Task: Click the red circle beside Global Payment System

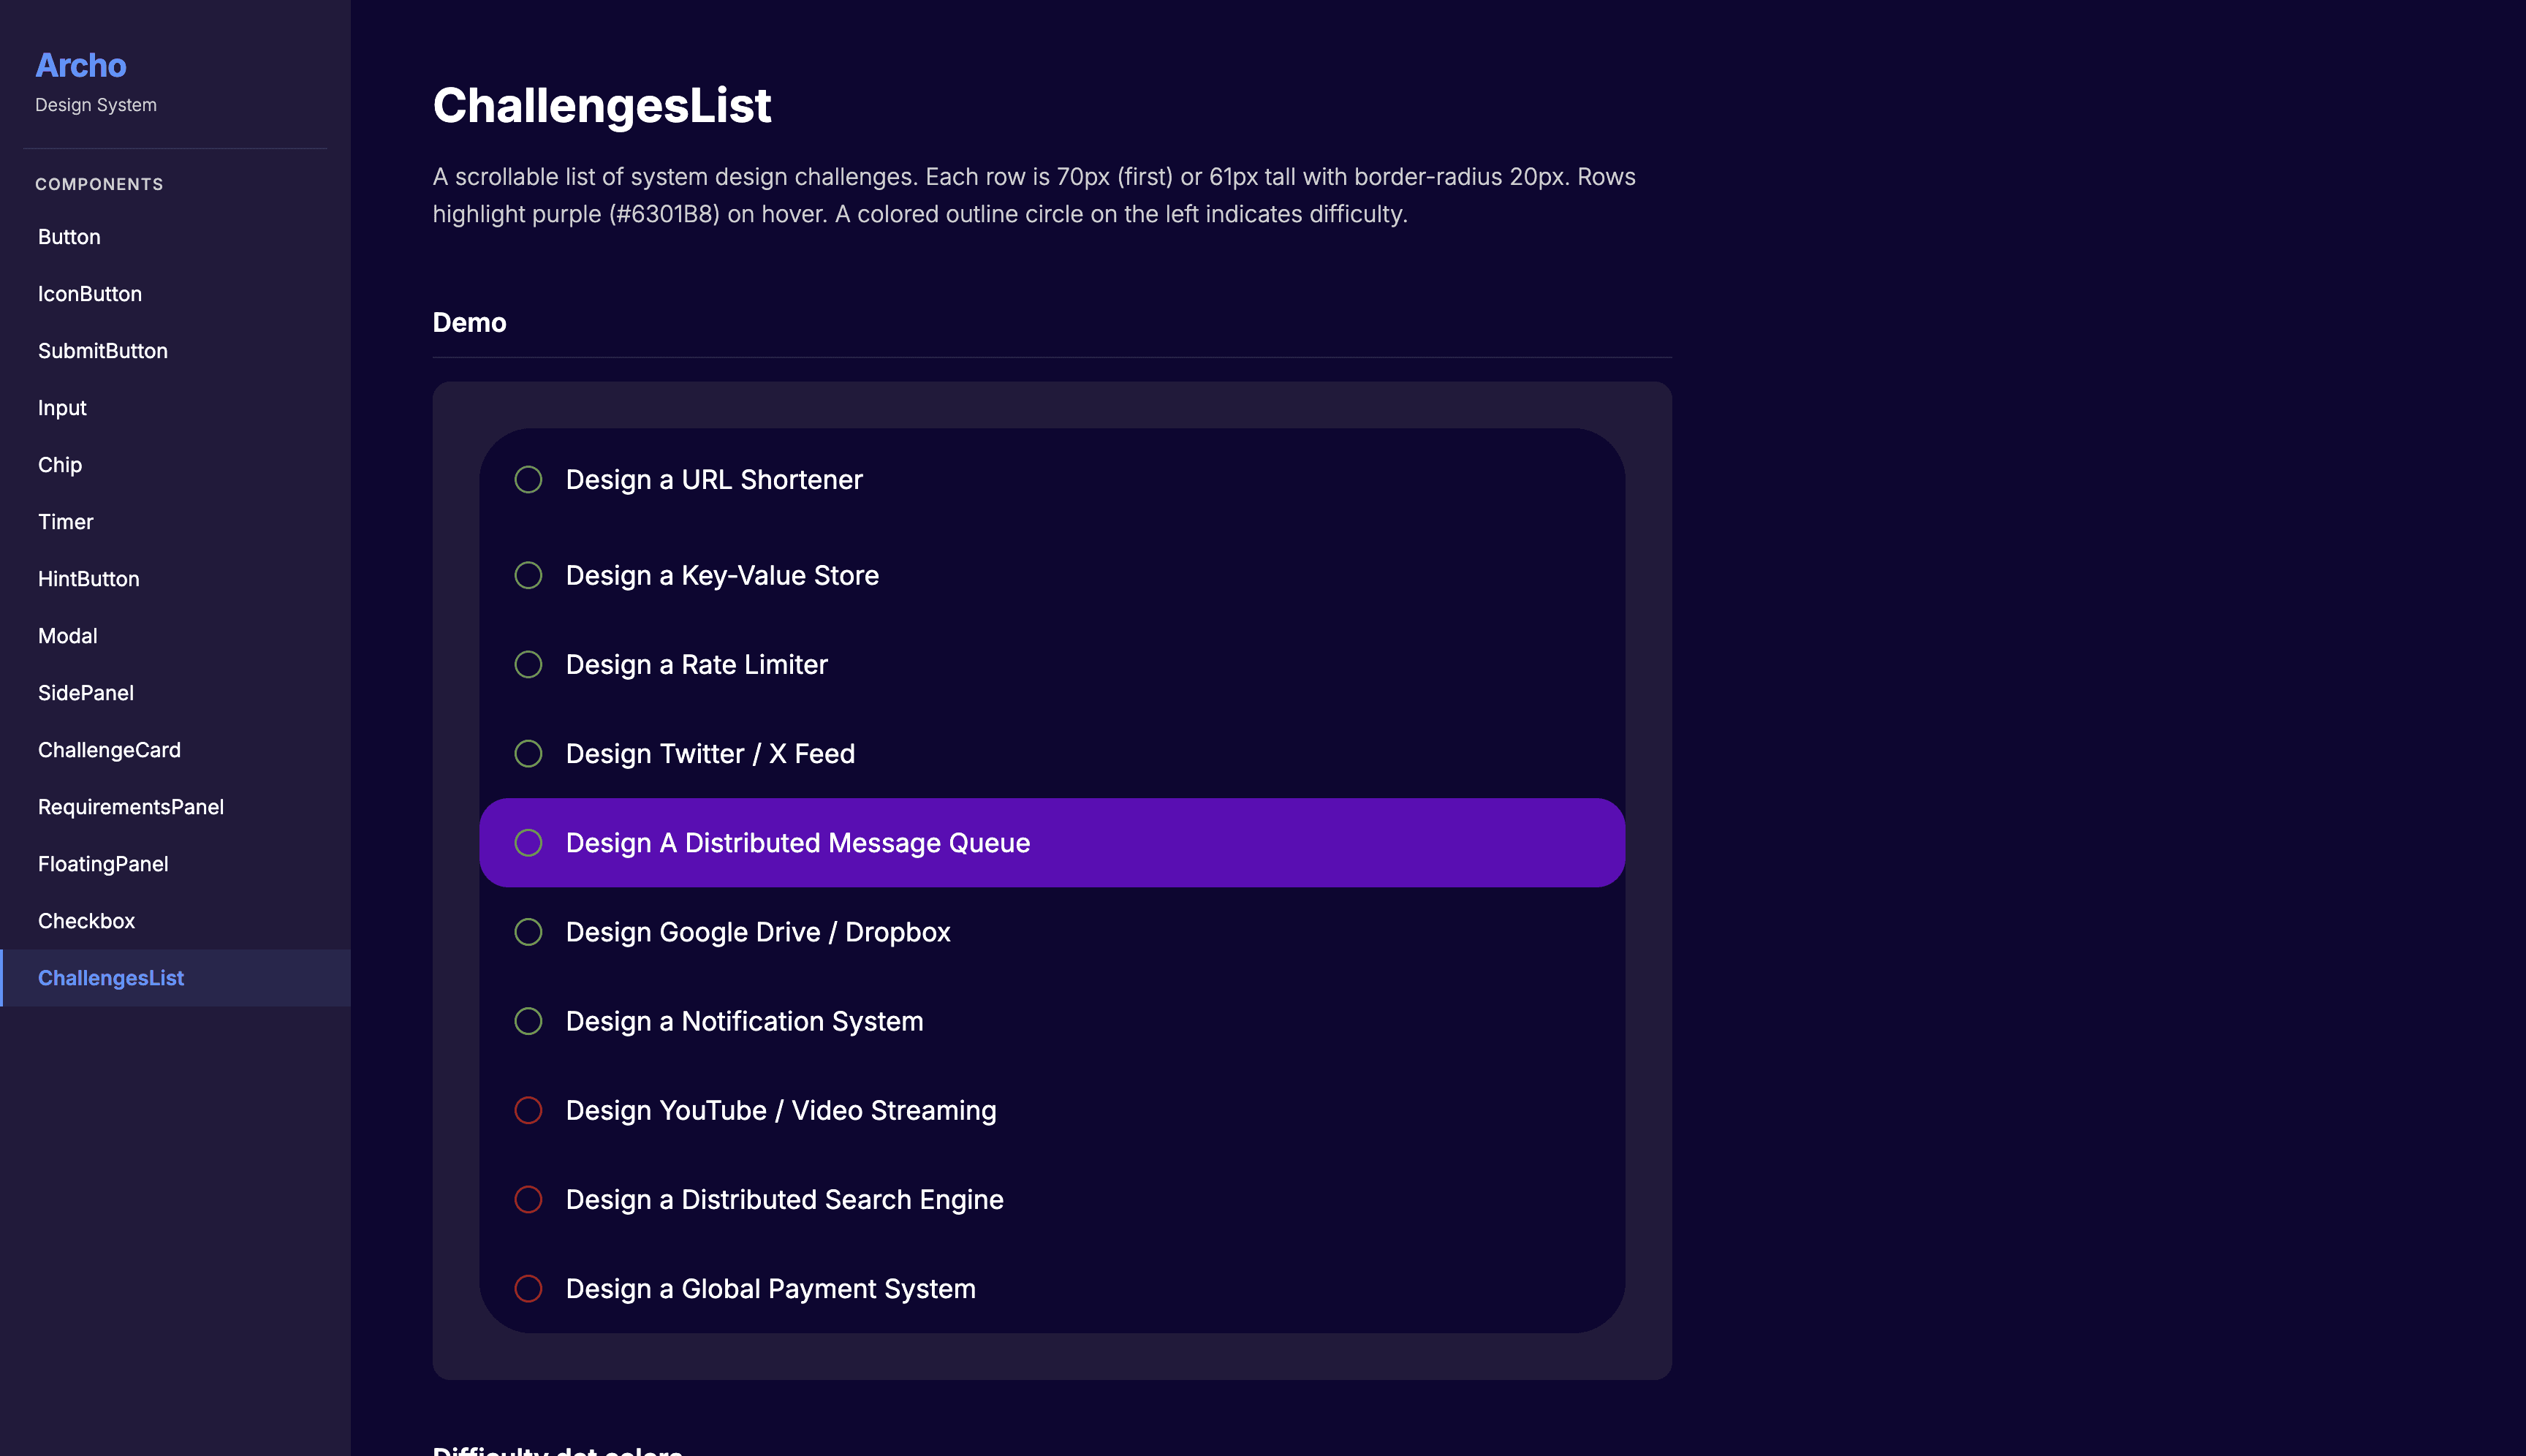Action: click(x=528, y=1288)
